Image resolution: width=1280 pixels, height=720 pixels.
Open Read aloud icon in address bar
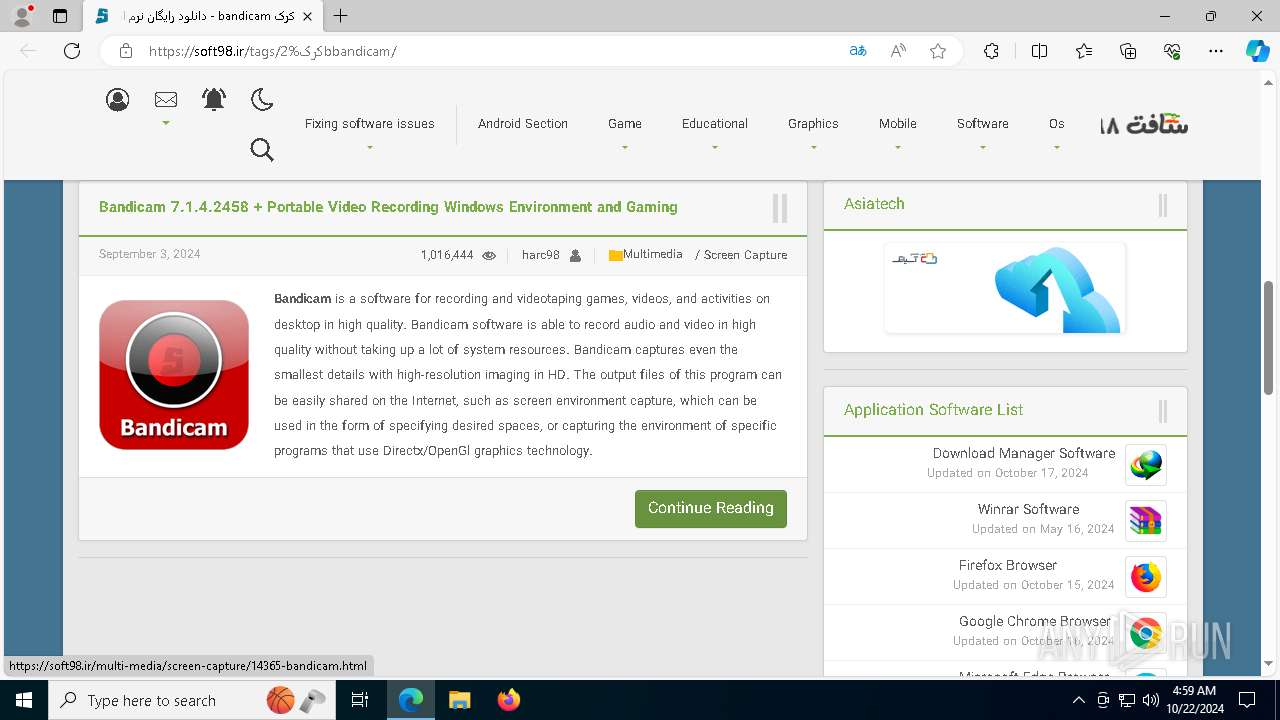click(x=898, y=51)
